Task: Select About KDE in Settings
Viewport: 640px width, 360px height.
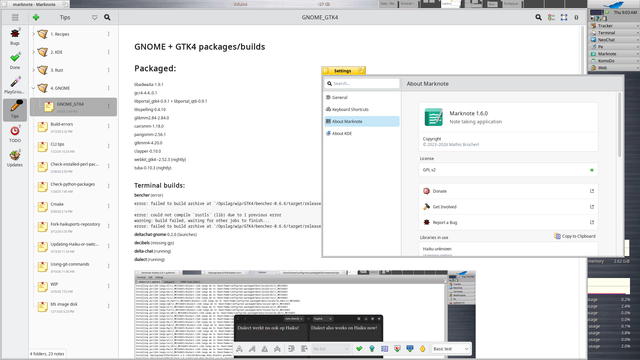Action: 362,133
